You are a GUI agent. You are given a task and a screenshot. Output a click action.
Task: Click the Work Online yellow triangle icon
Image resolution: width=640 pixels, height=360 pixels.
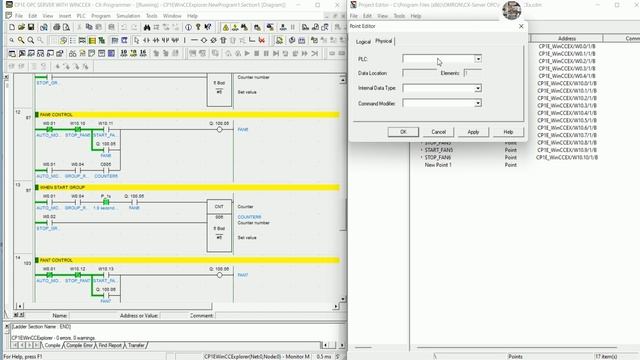pyautogui.click(x=225, y=27)
